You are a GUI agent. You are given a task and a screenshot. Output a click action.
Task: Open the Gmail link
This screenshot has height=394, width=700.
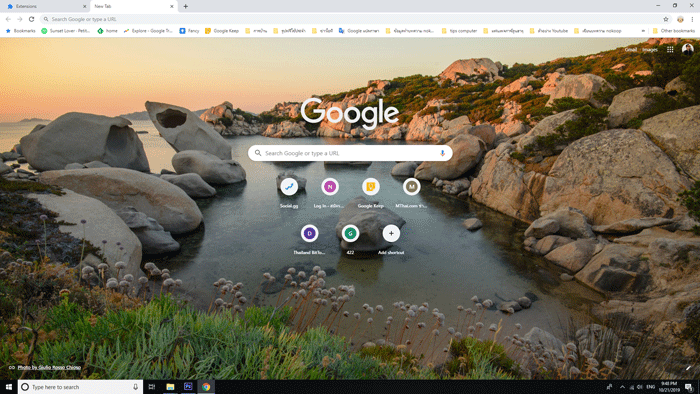(x=631, y=50)
